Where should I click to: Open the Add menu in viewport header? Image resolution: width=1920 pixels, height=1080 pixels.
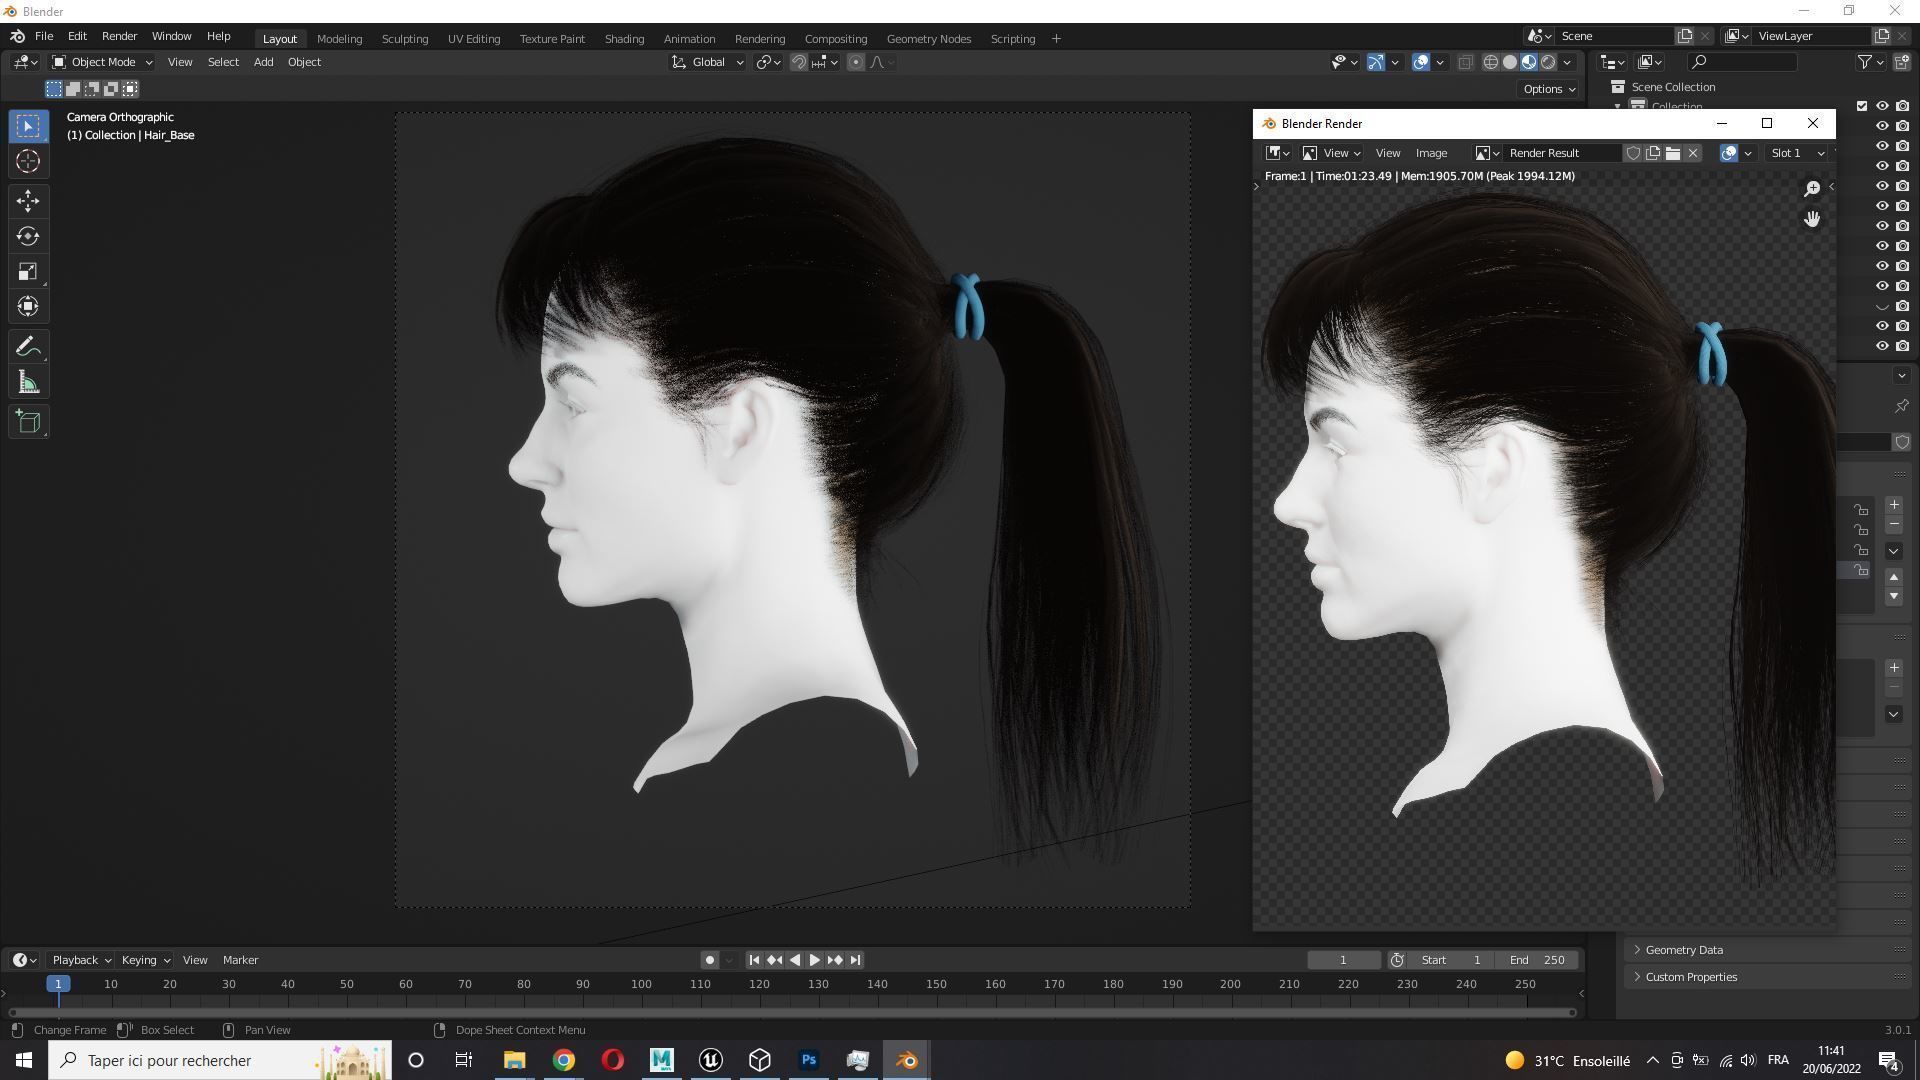[x=263, y=62]
